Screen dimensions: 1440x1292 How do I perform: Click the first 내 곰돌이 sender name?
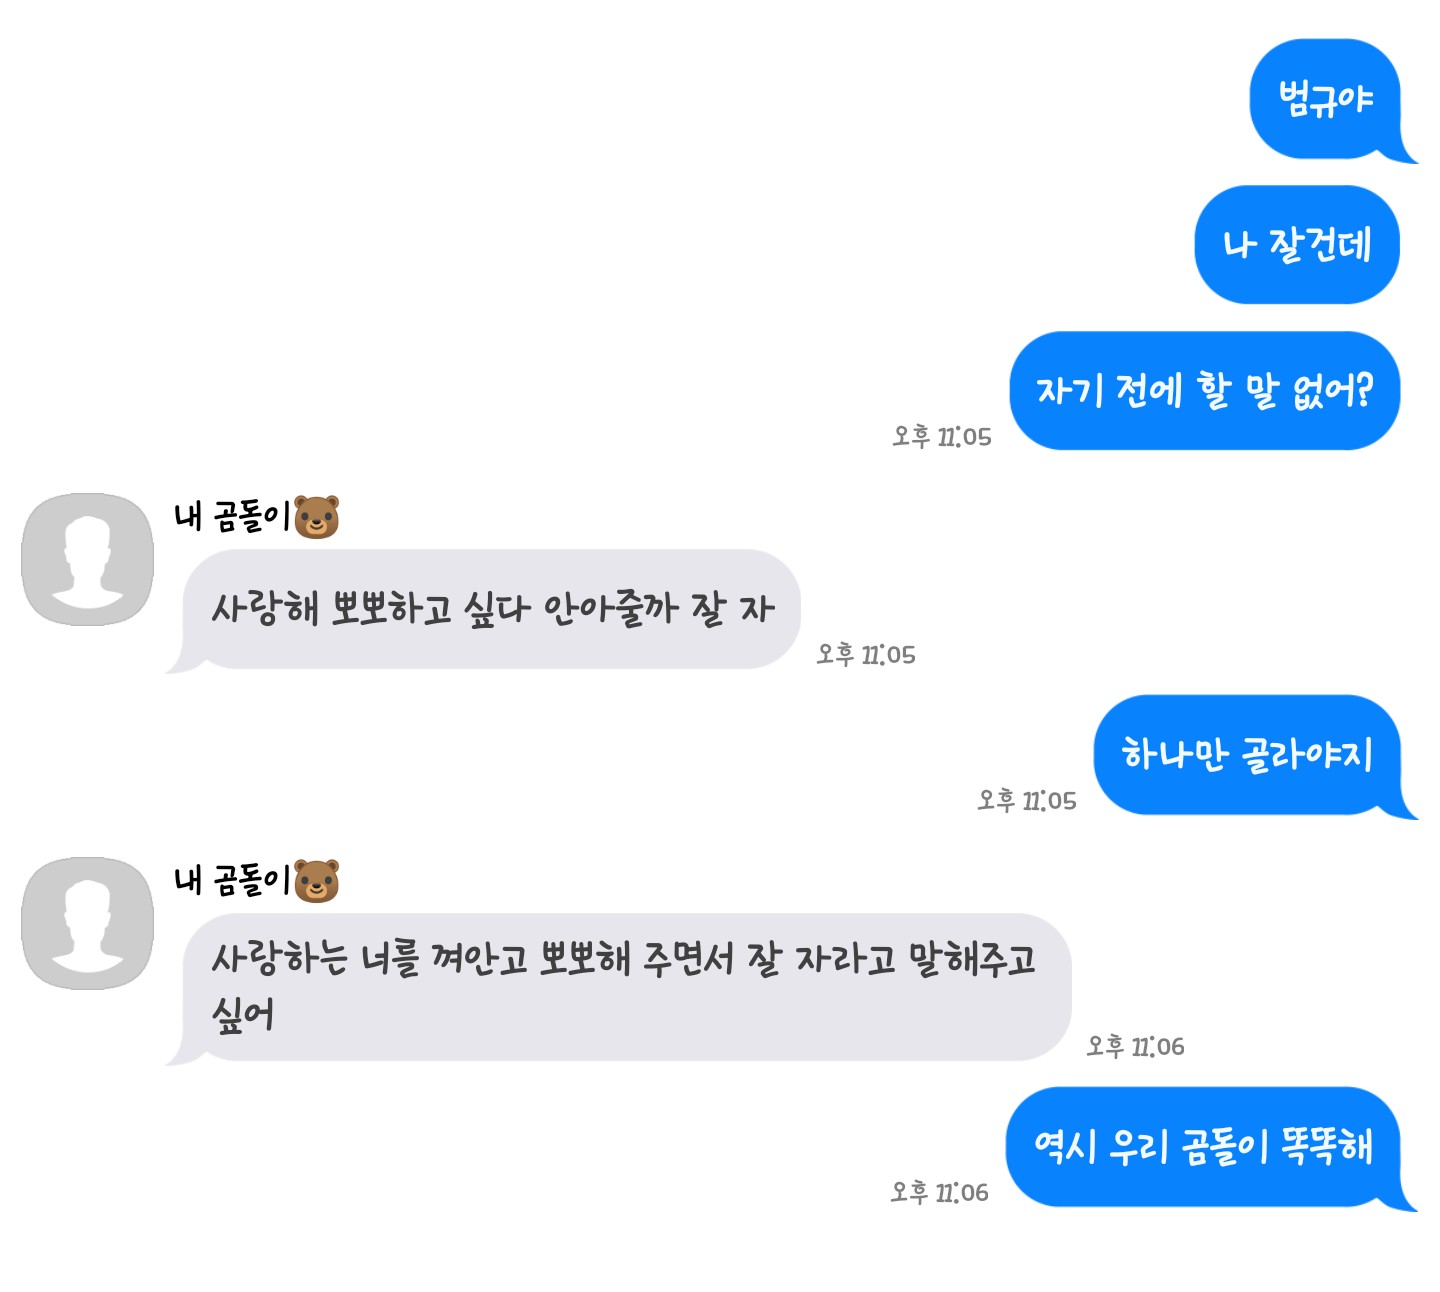point(232,517)
